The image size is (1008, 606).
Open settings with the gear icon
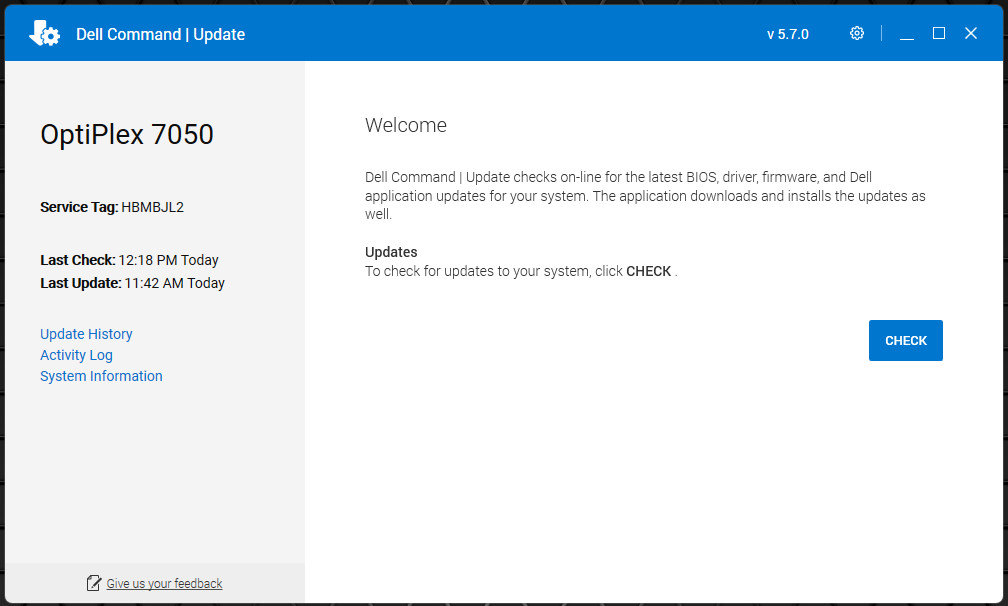(856, 33)
